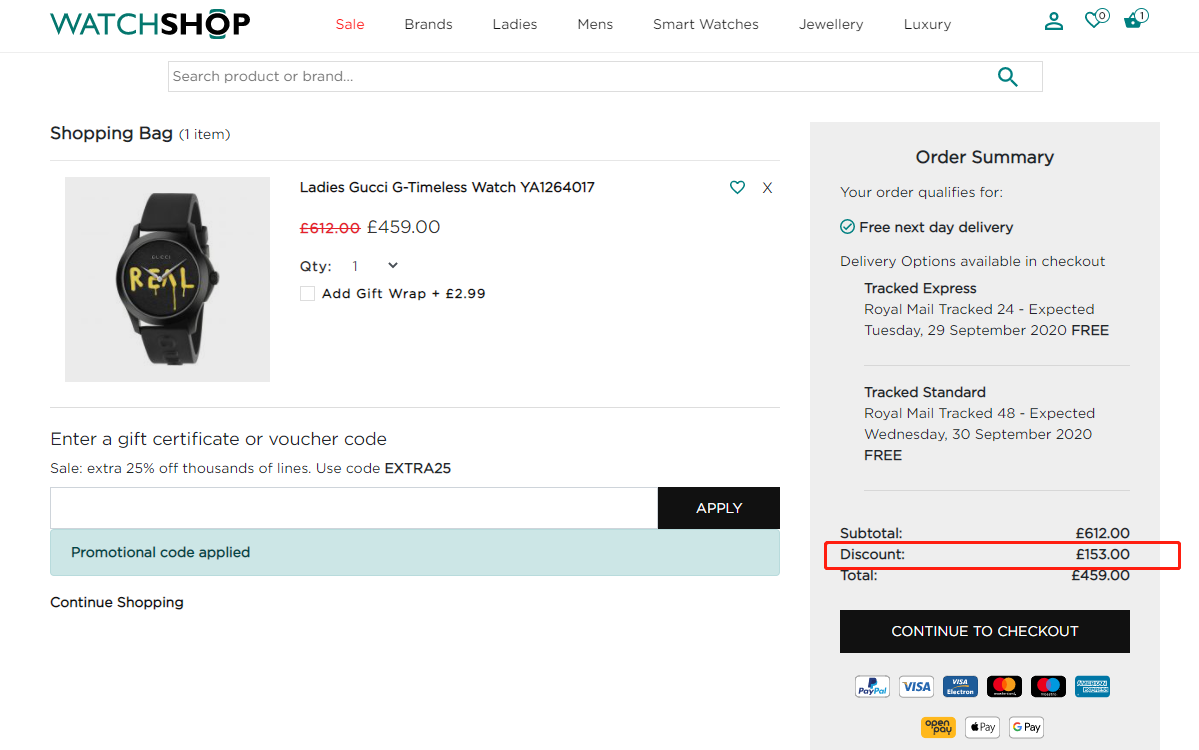The height and width of the screenshot is (750, 1199).
Task: Focus the voucher code input field
Action: click(x=354, y=508)
